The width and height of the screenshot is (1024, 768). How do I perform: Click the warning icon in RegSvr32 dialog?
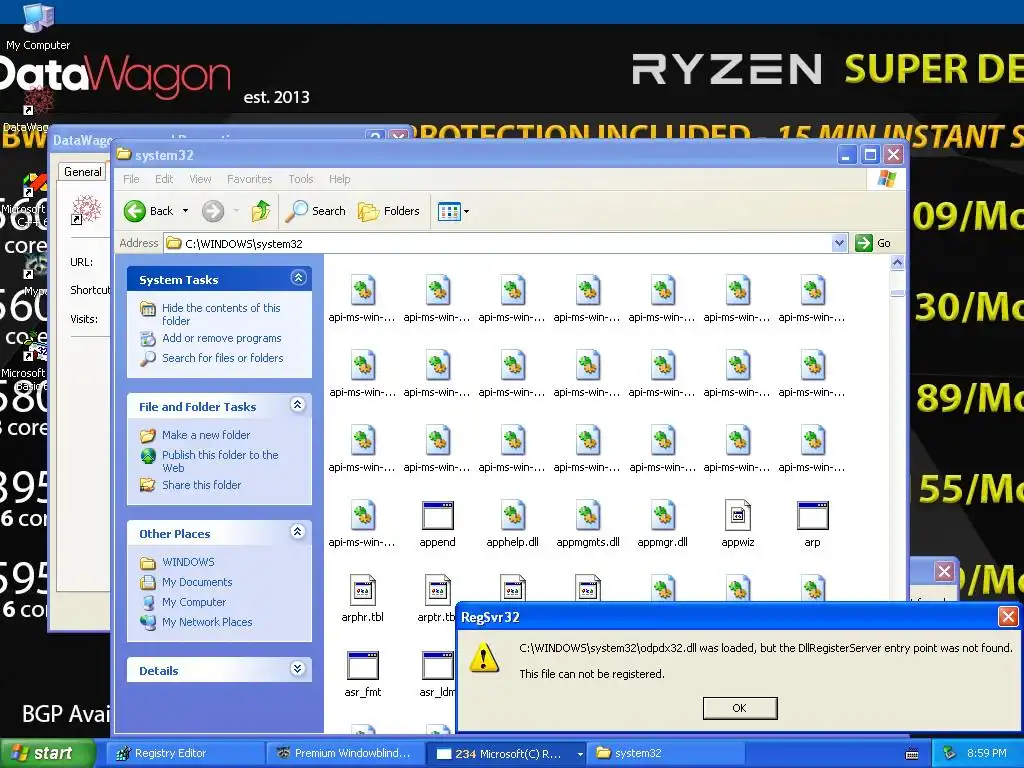coord(484,658)
